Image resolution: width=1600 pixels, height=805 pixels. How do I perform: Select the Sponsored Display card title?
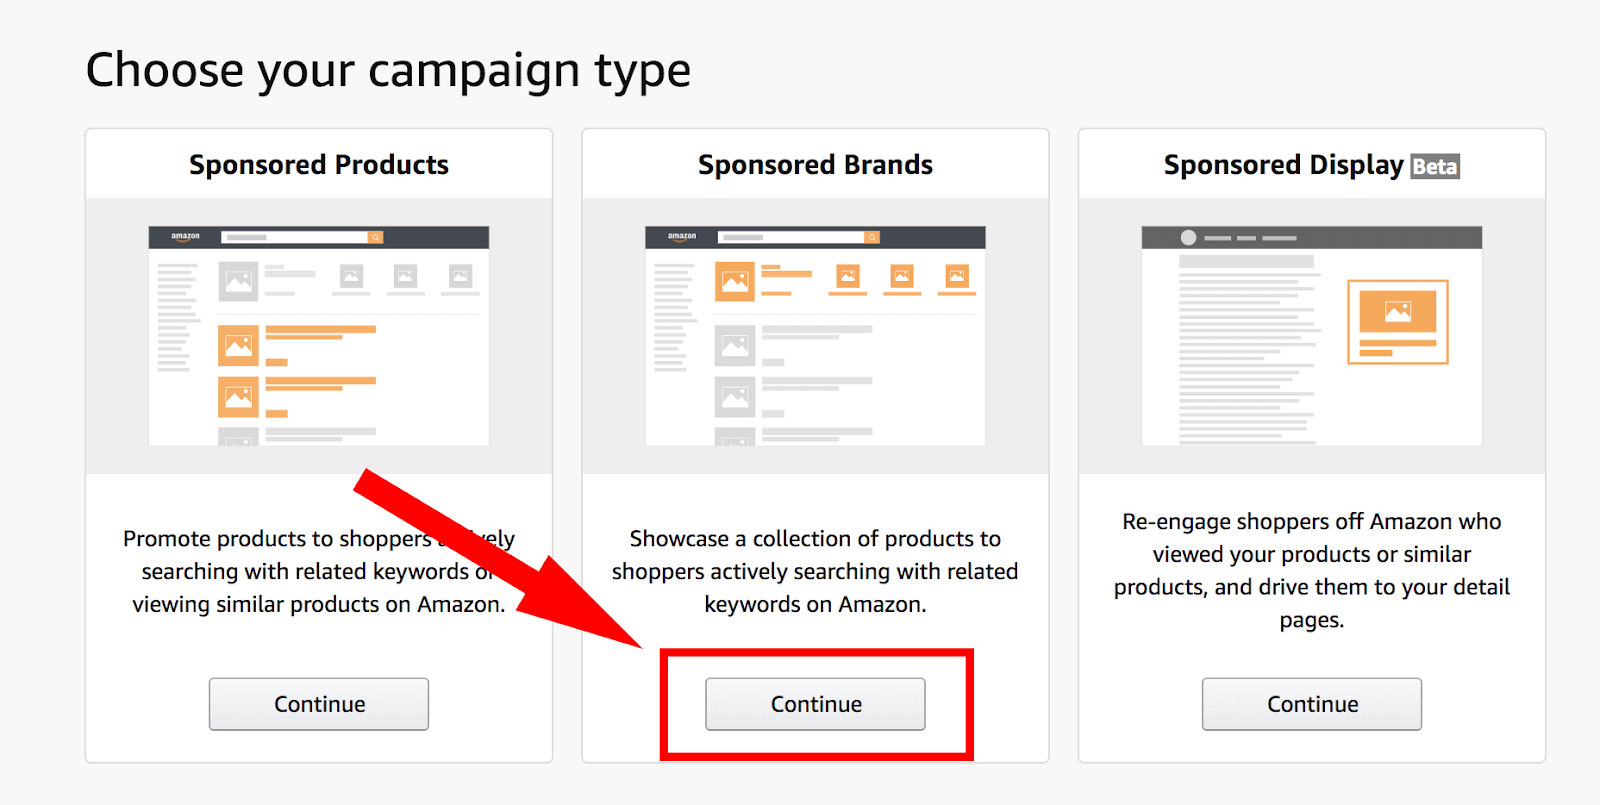pyautogui.click(x=1283, y=165)
